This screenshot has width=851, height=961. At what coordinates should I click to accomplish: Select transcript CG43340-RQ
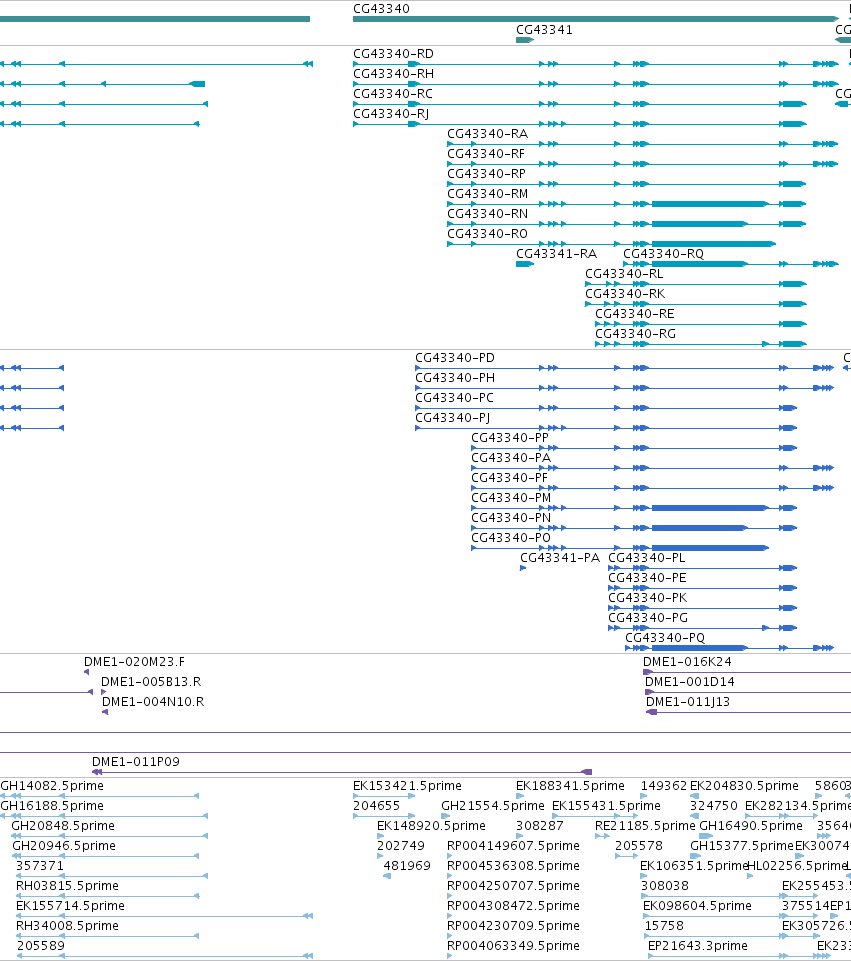(x=664, y=254)
